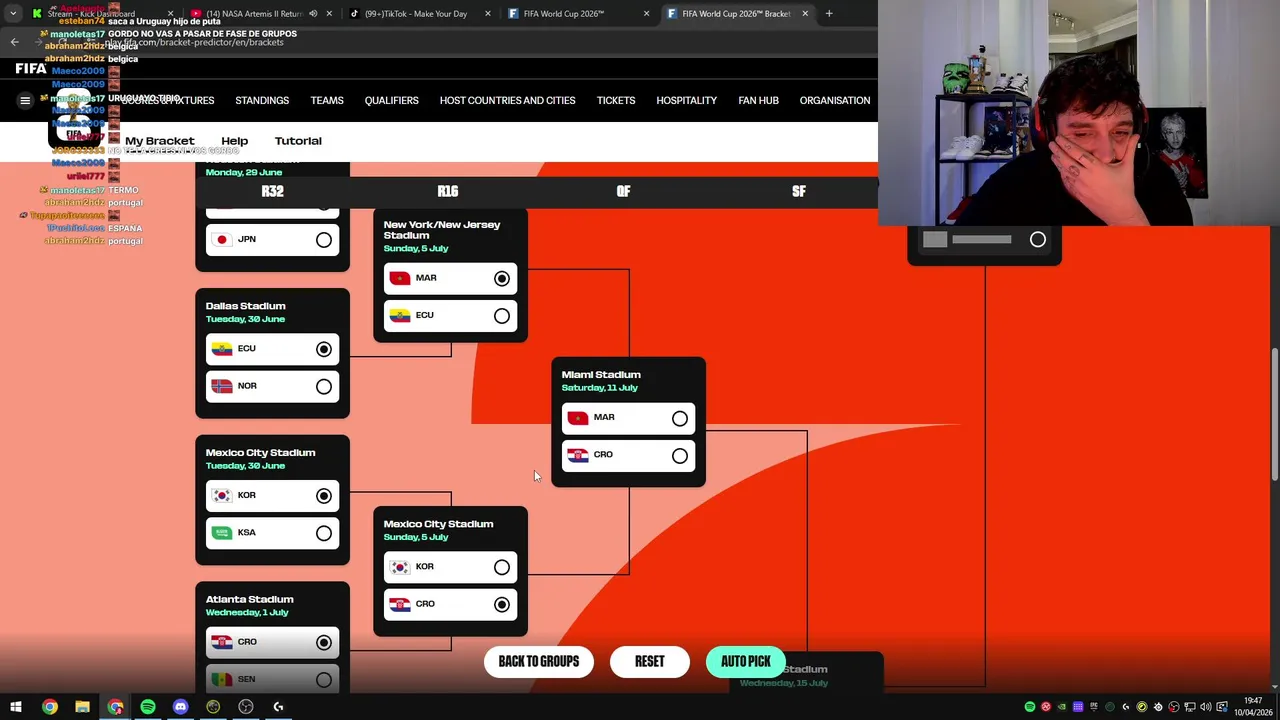The image size is (1280, 720).
Task: Open Organisation menu item
Action: click(x=835, y=100)
